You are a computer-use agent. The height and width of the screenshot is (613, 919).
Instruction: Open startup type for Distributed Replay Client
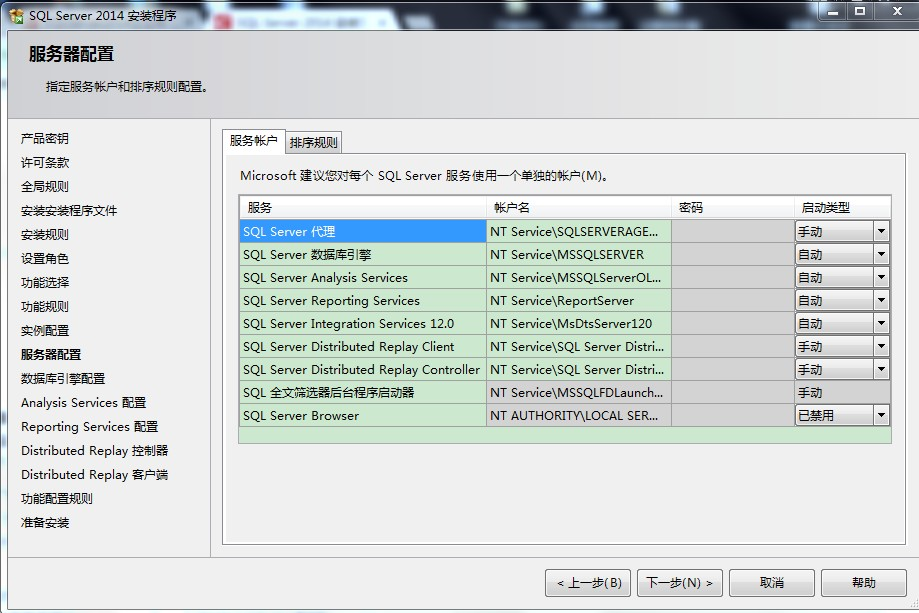click(881, 346)
